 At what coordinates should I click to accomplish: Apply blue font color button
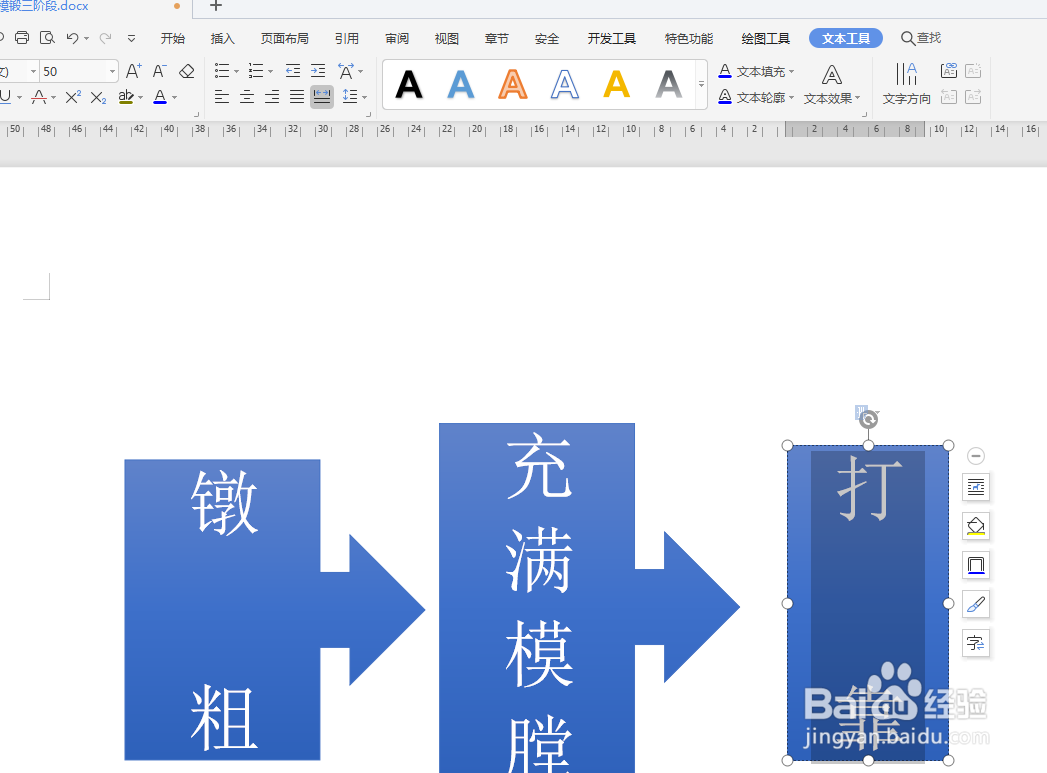(160, 97)
